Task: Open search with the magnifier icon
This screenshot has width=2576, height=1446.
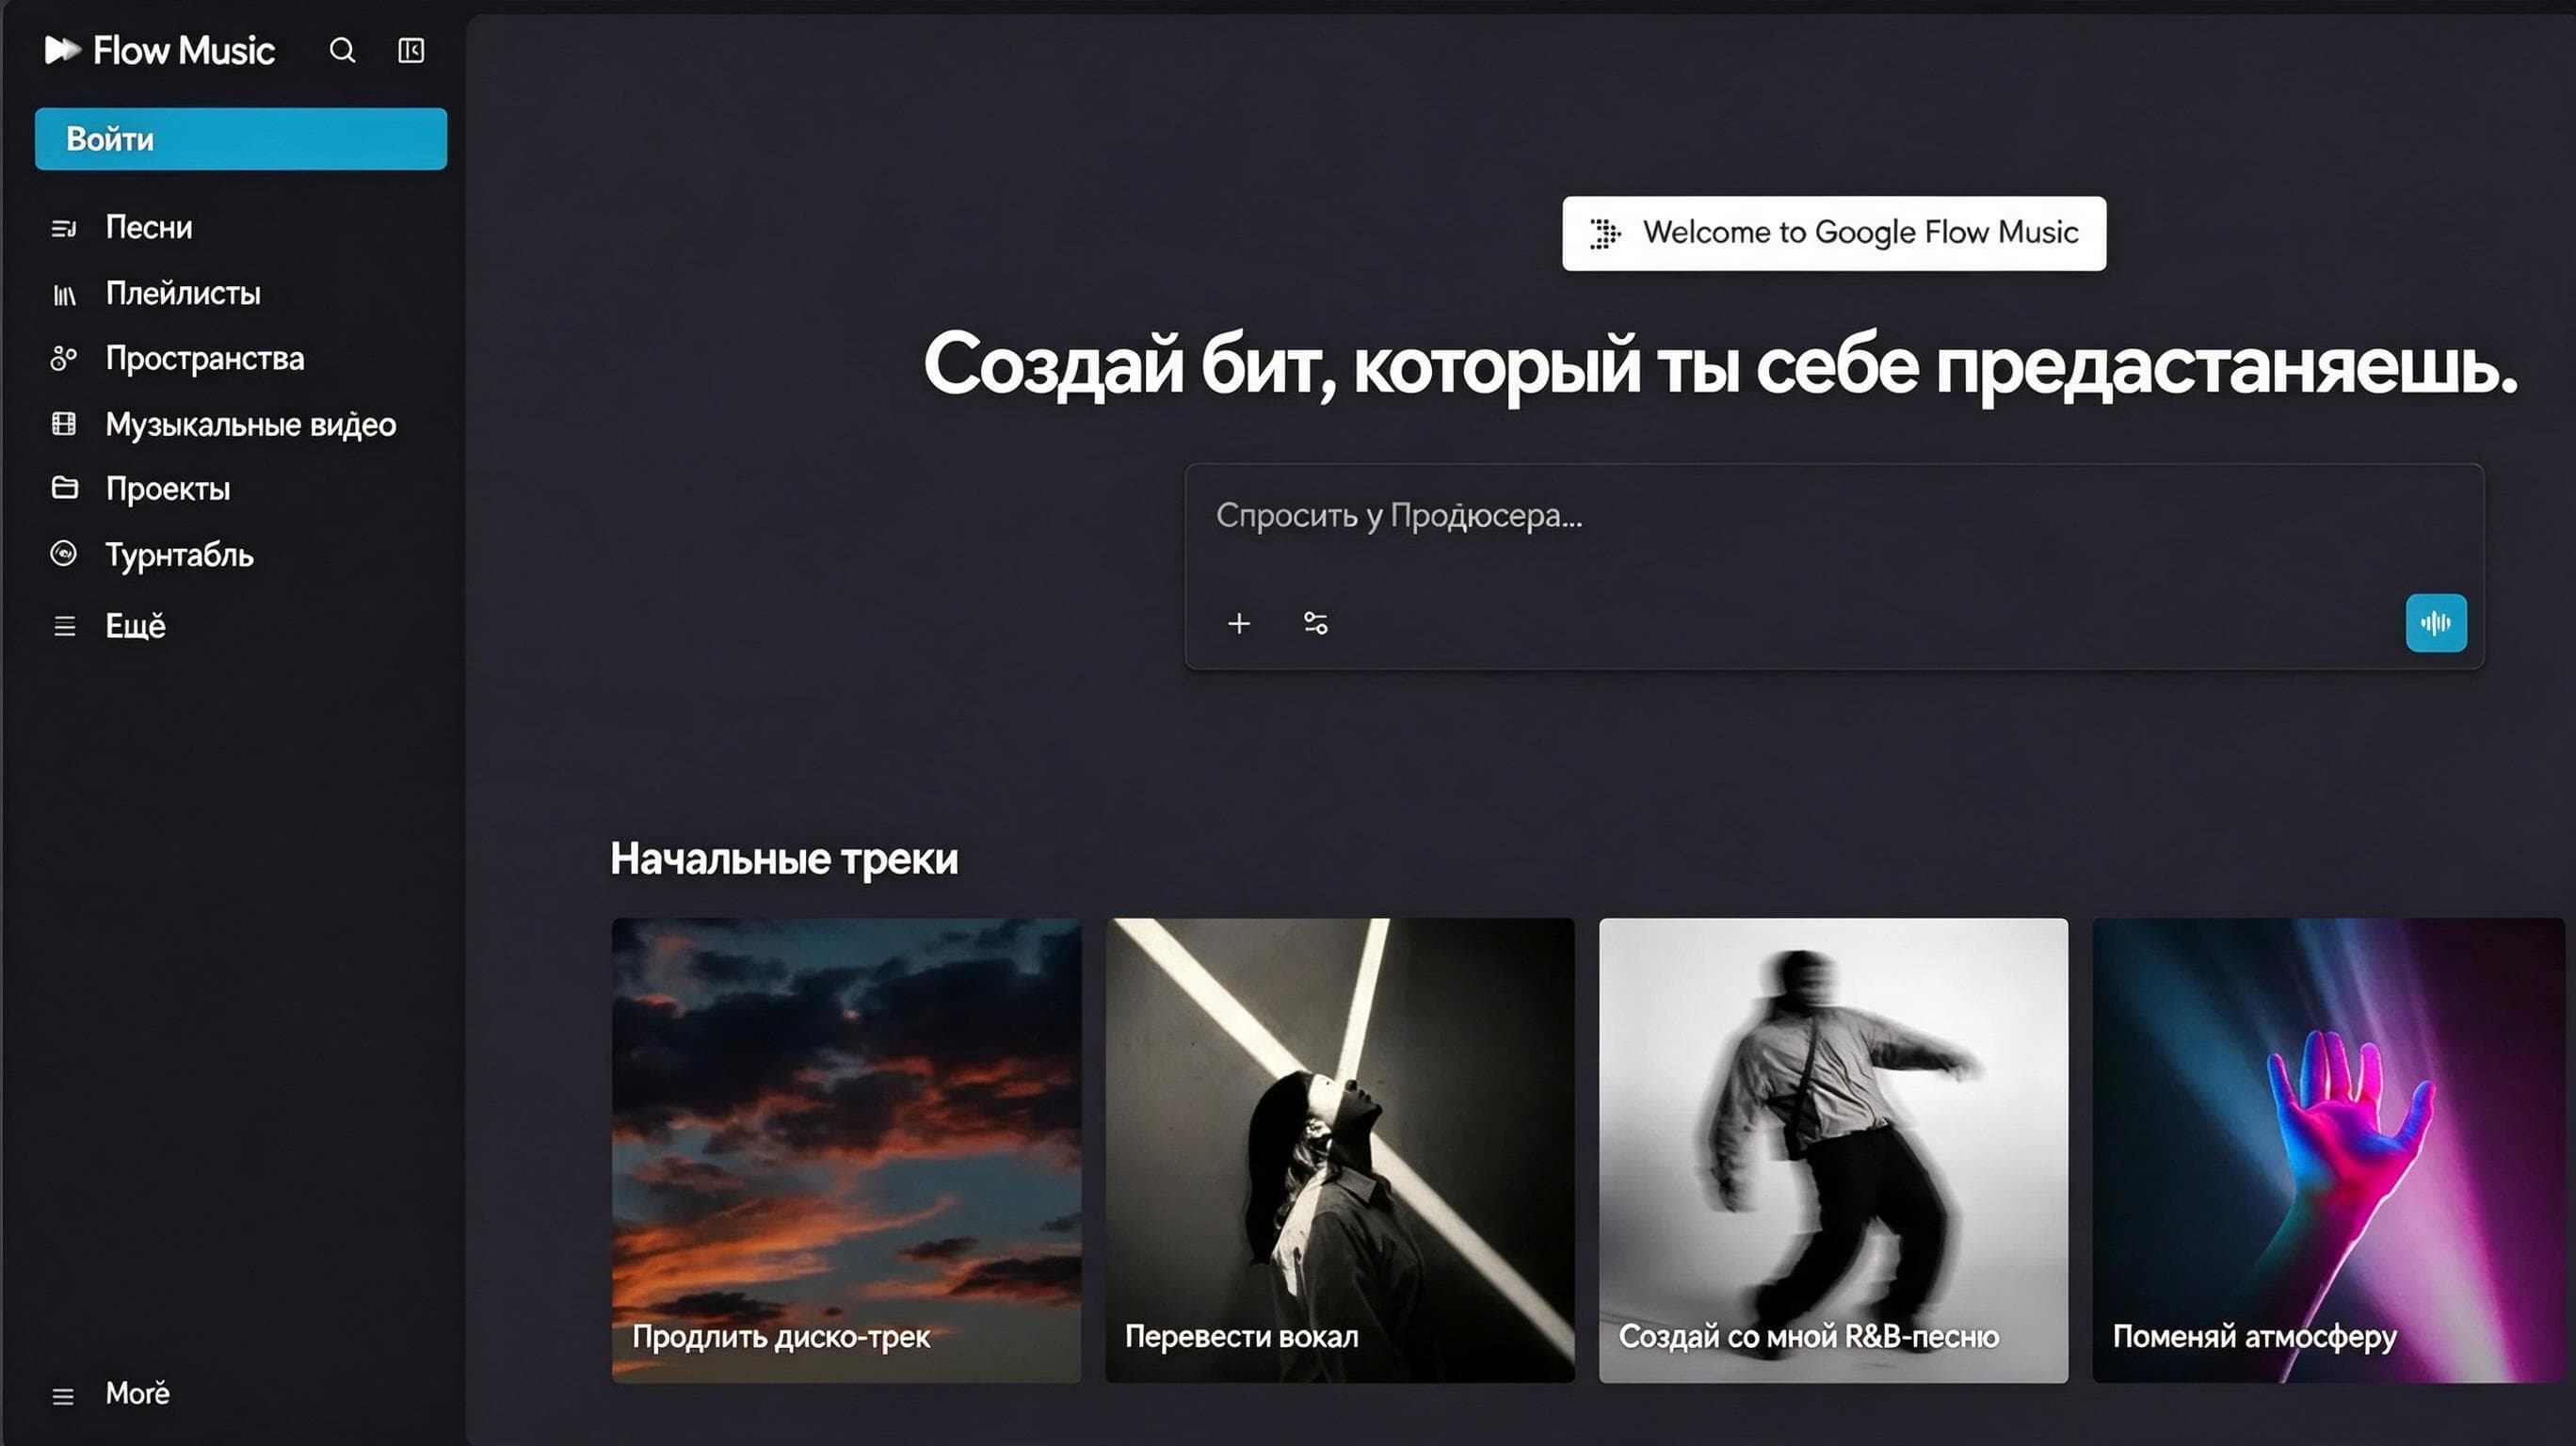Action: pyautogui.click(x=342, y=50)
